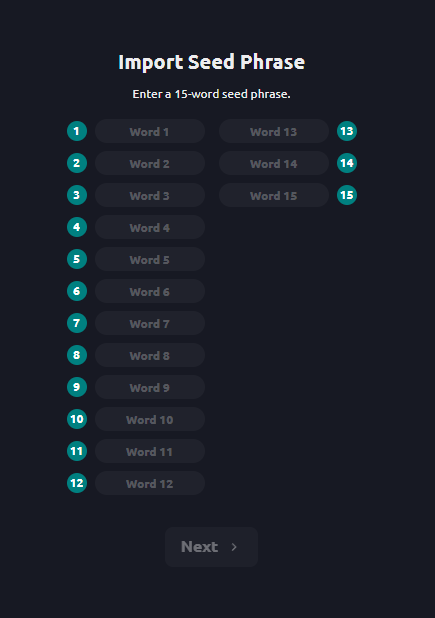Click the teal number 8 badge

[77, 355]
